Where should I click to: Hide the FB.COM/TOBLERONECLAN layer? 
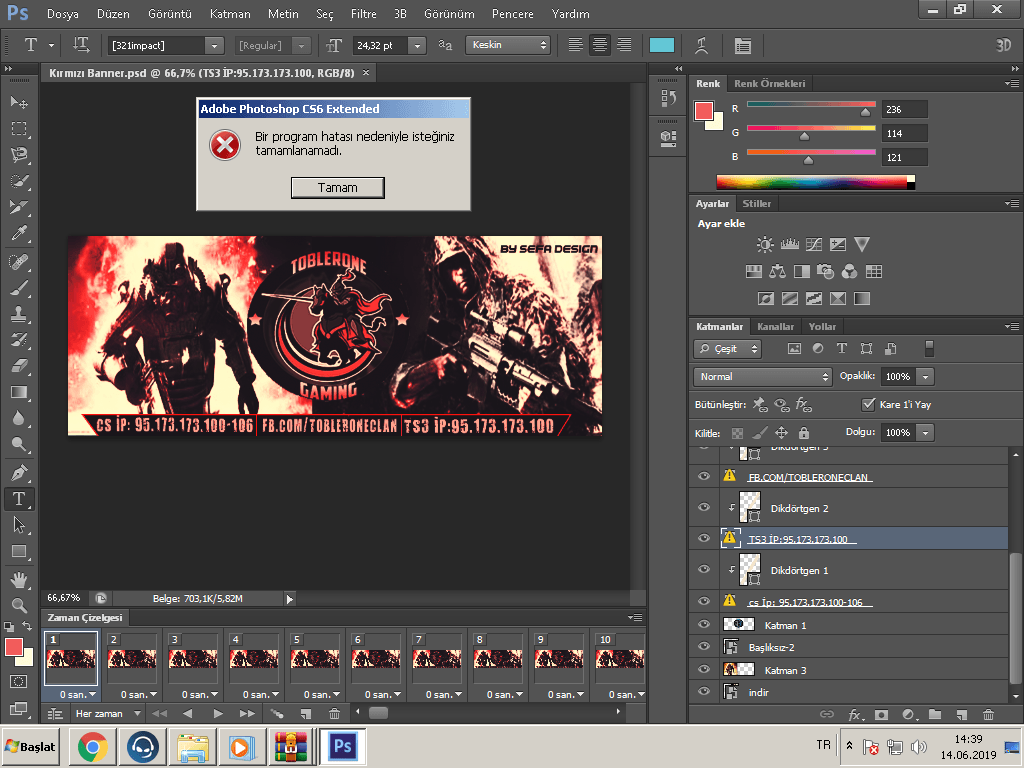[x=703, y=476]
